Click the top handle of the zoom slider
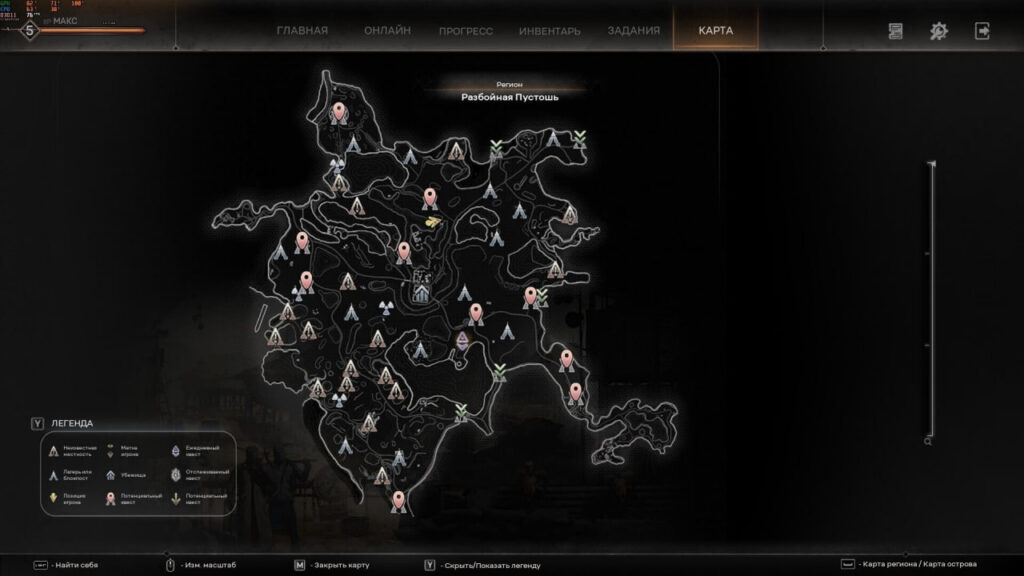Image resolution: width=1024 pixels, height=576 pixels. coord(931,163)
